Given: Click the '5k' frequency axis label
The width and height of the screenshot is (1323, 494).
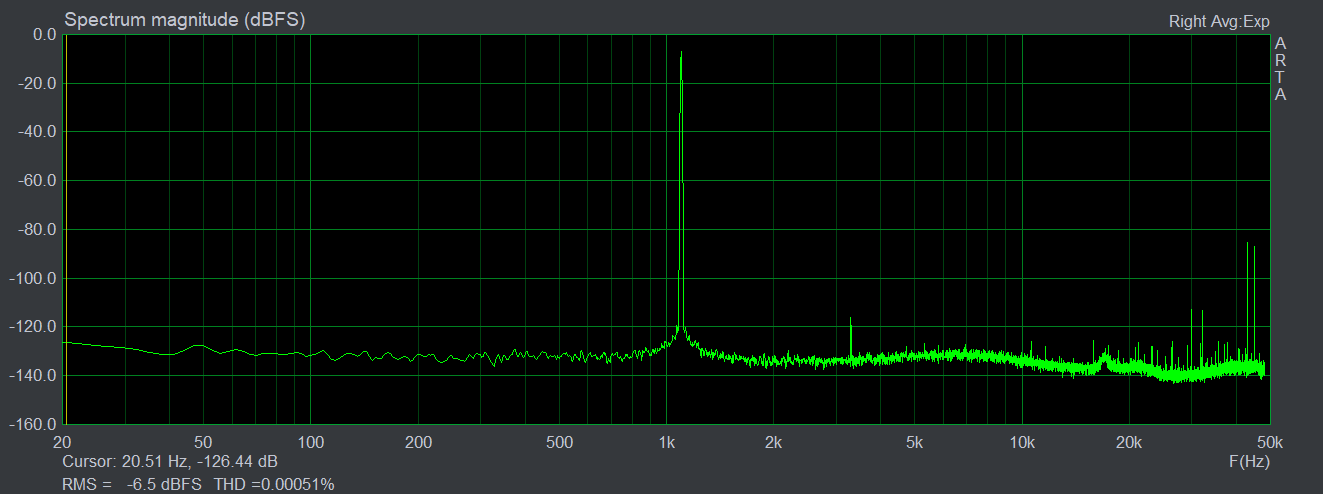Looking at the screenshot, I should pos(914,442).
